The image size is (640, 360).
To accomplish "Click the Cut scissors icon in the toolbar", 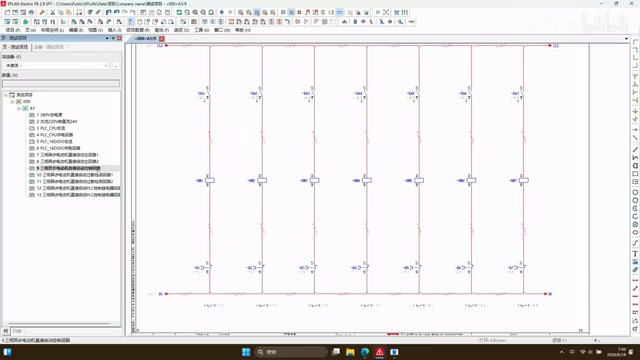I will coord(53,13).
